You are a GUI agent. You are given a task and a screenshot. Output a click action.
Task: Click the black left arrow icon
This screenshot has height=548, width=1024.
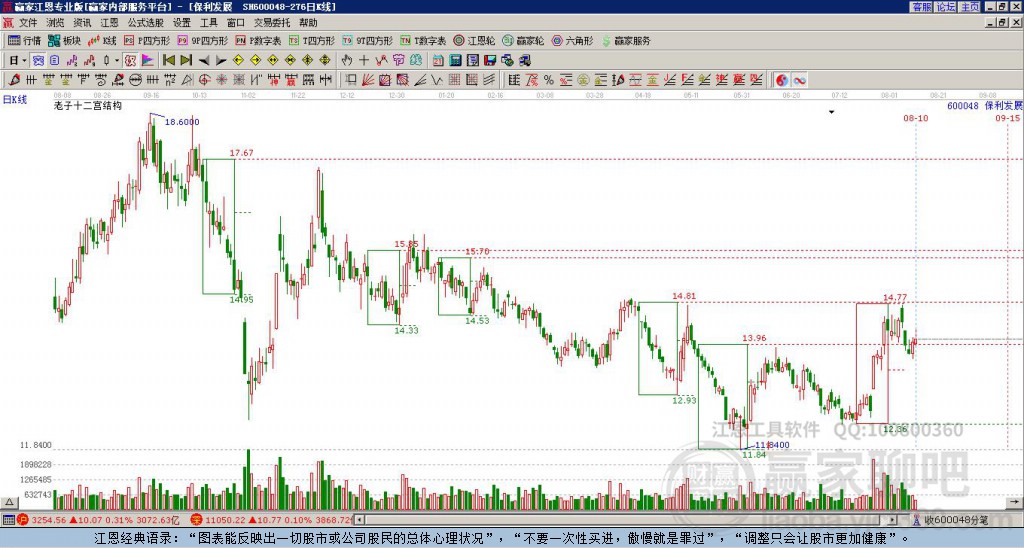point(204,60)
